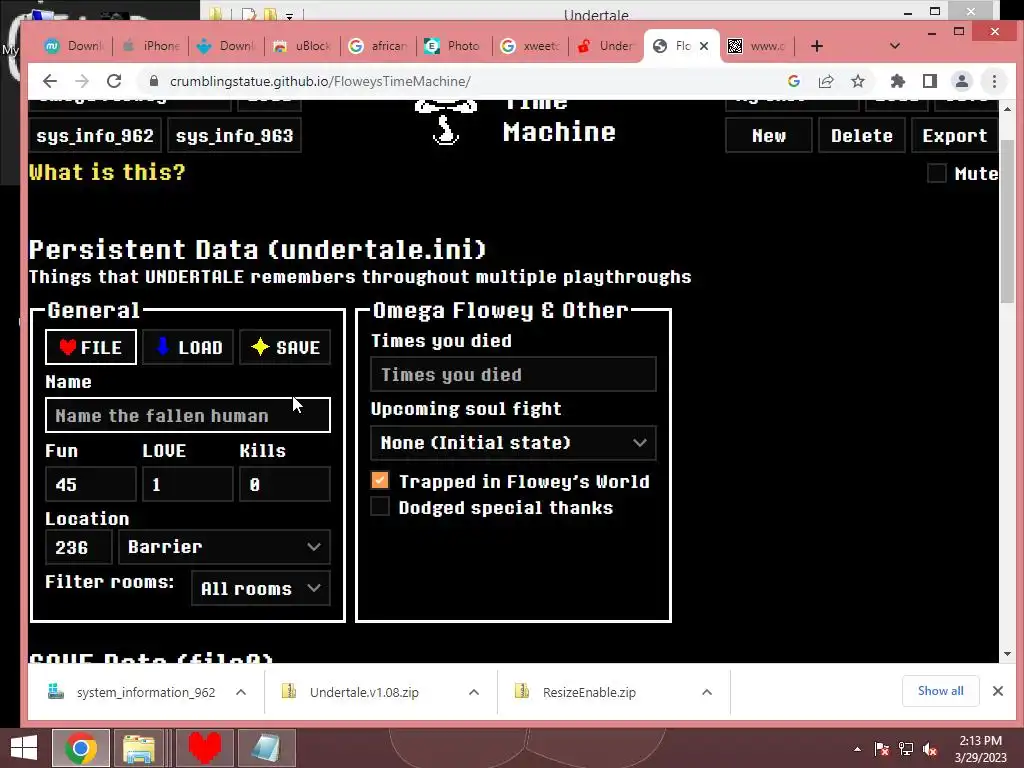Click the SAVE button with yellow star
Viewport: 1024px width, 768px height.
coord(285,347)
